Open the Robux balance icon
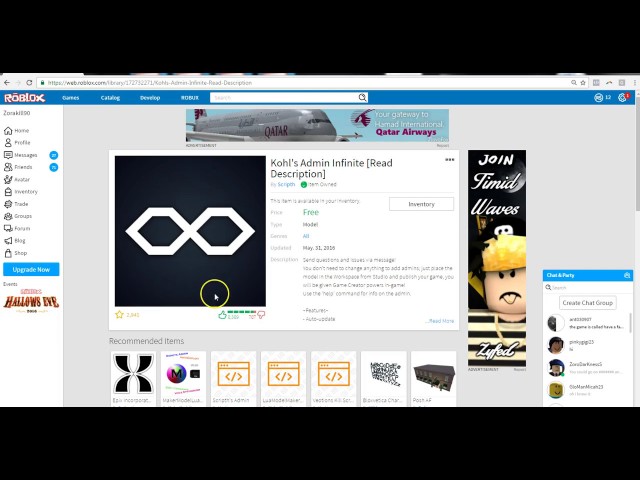640x480 pixels. pyautogui.click(x=599, y=98)
